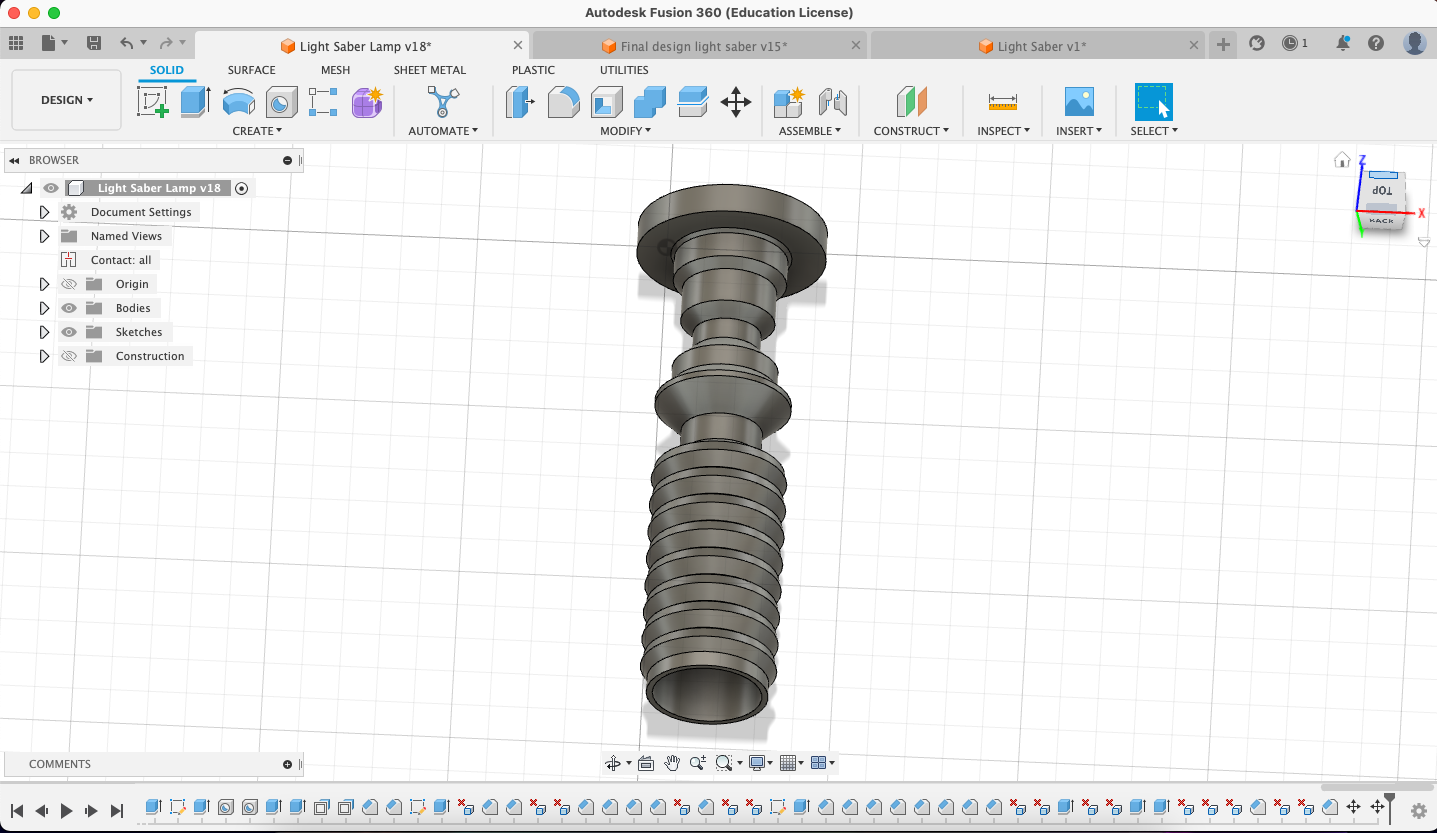Collapse the Browser panel with double arrows
This screenshot has height=833, width=1437.
pyautogui.click(x=14, y=160)
